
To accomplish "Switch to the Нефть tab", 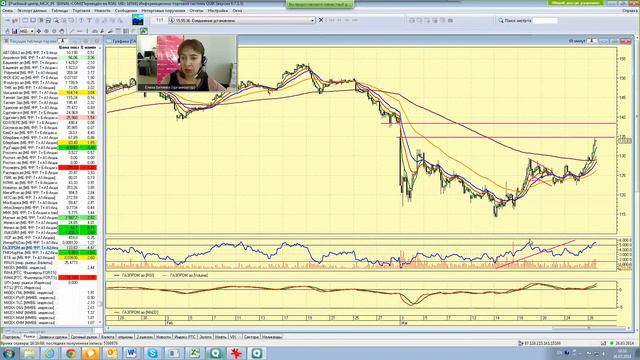I will click(x=221, y=337).
